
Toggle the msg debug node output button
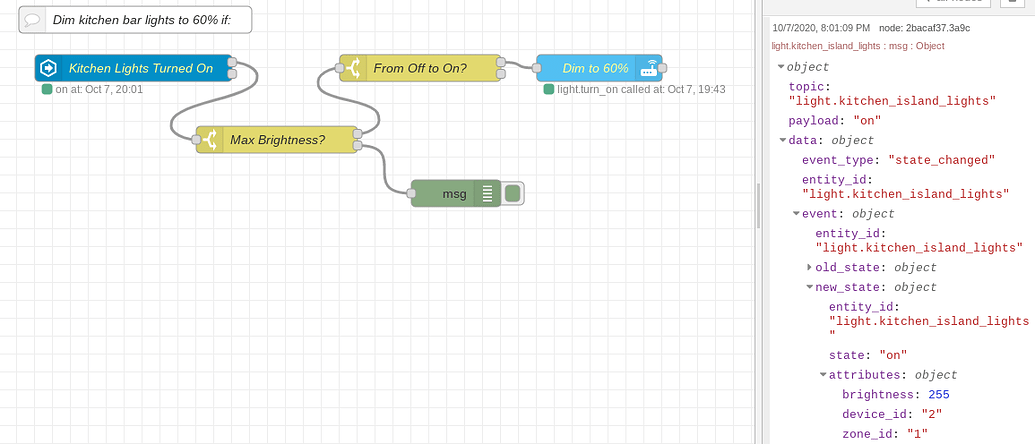[x=513, y=194]
